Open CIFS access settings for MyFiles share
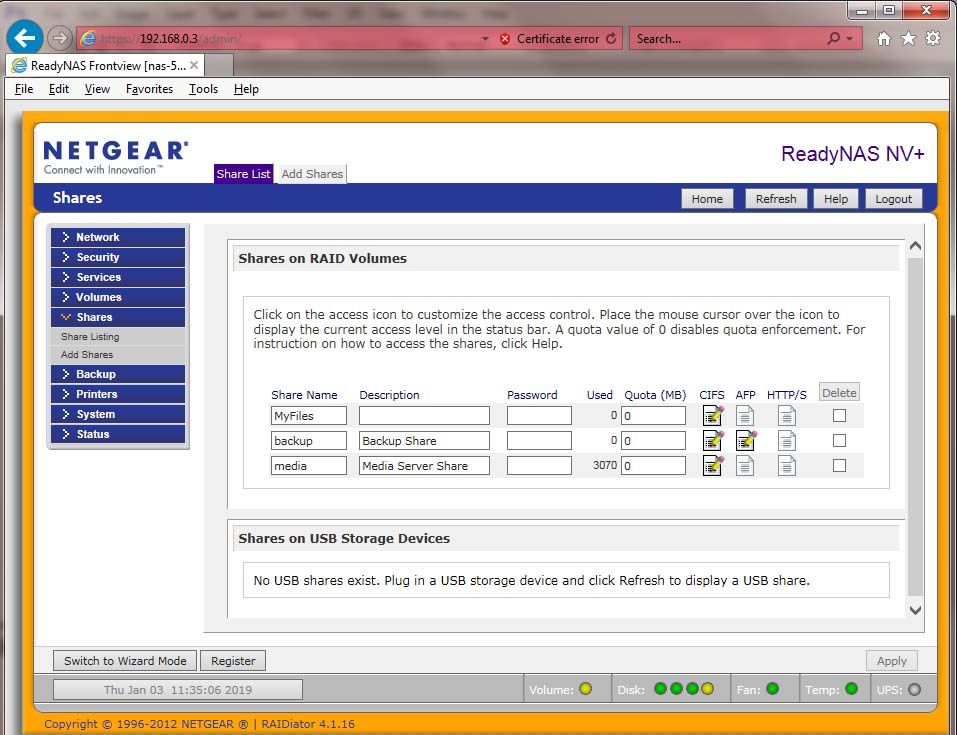The width and height of the screenshot is (957, 735). [712, 415]
